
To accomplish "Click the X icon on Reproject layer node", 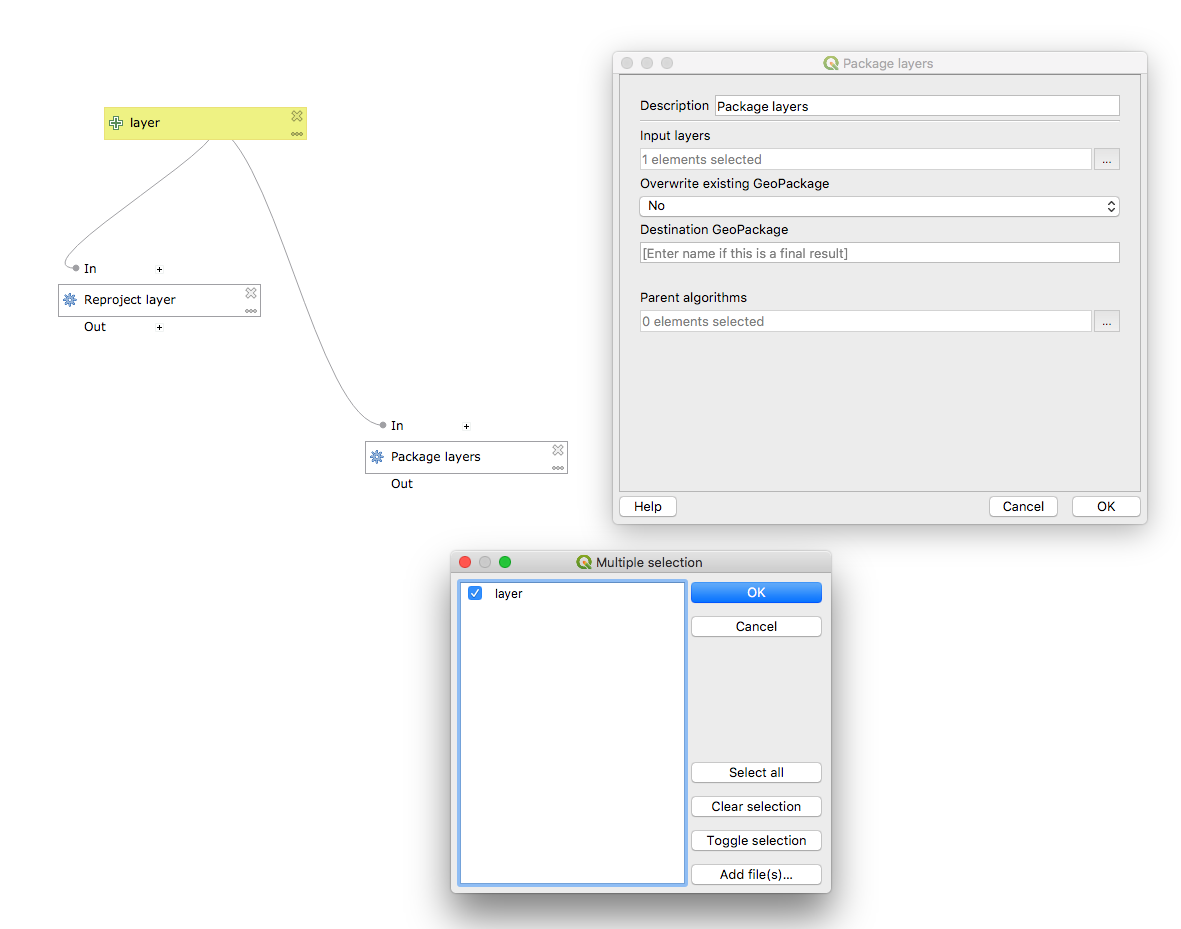I will 251,293.
